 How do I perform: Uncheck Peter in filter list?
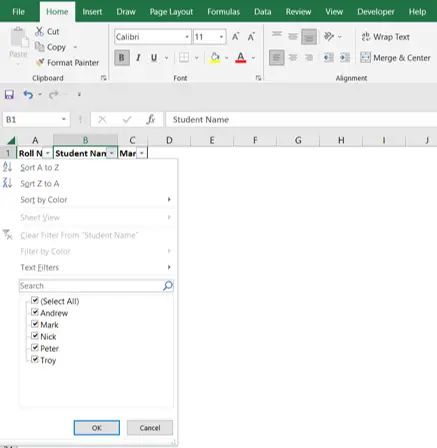(x=35, y=348)
